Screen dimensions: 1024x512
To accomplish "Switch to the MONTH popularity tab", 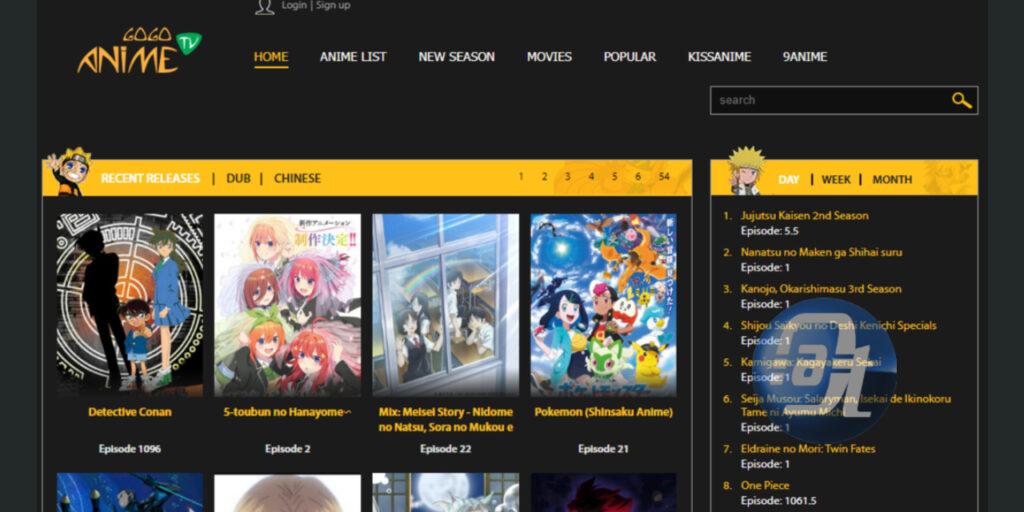I will click(892, 180).
